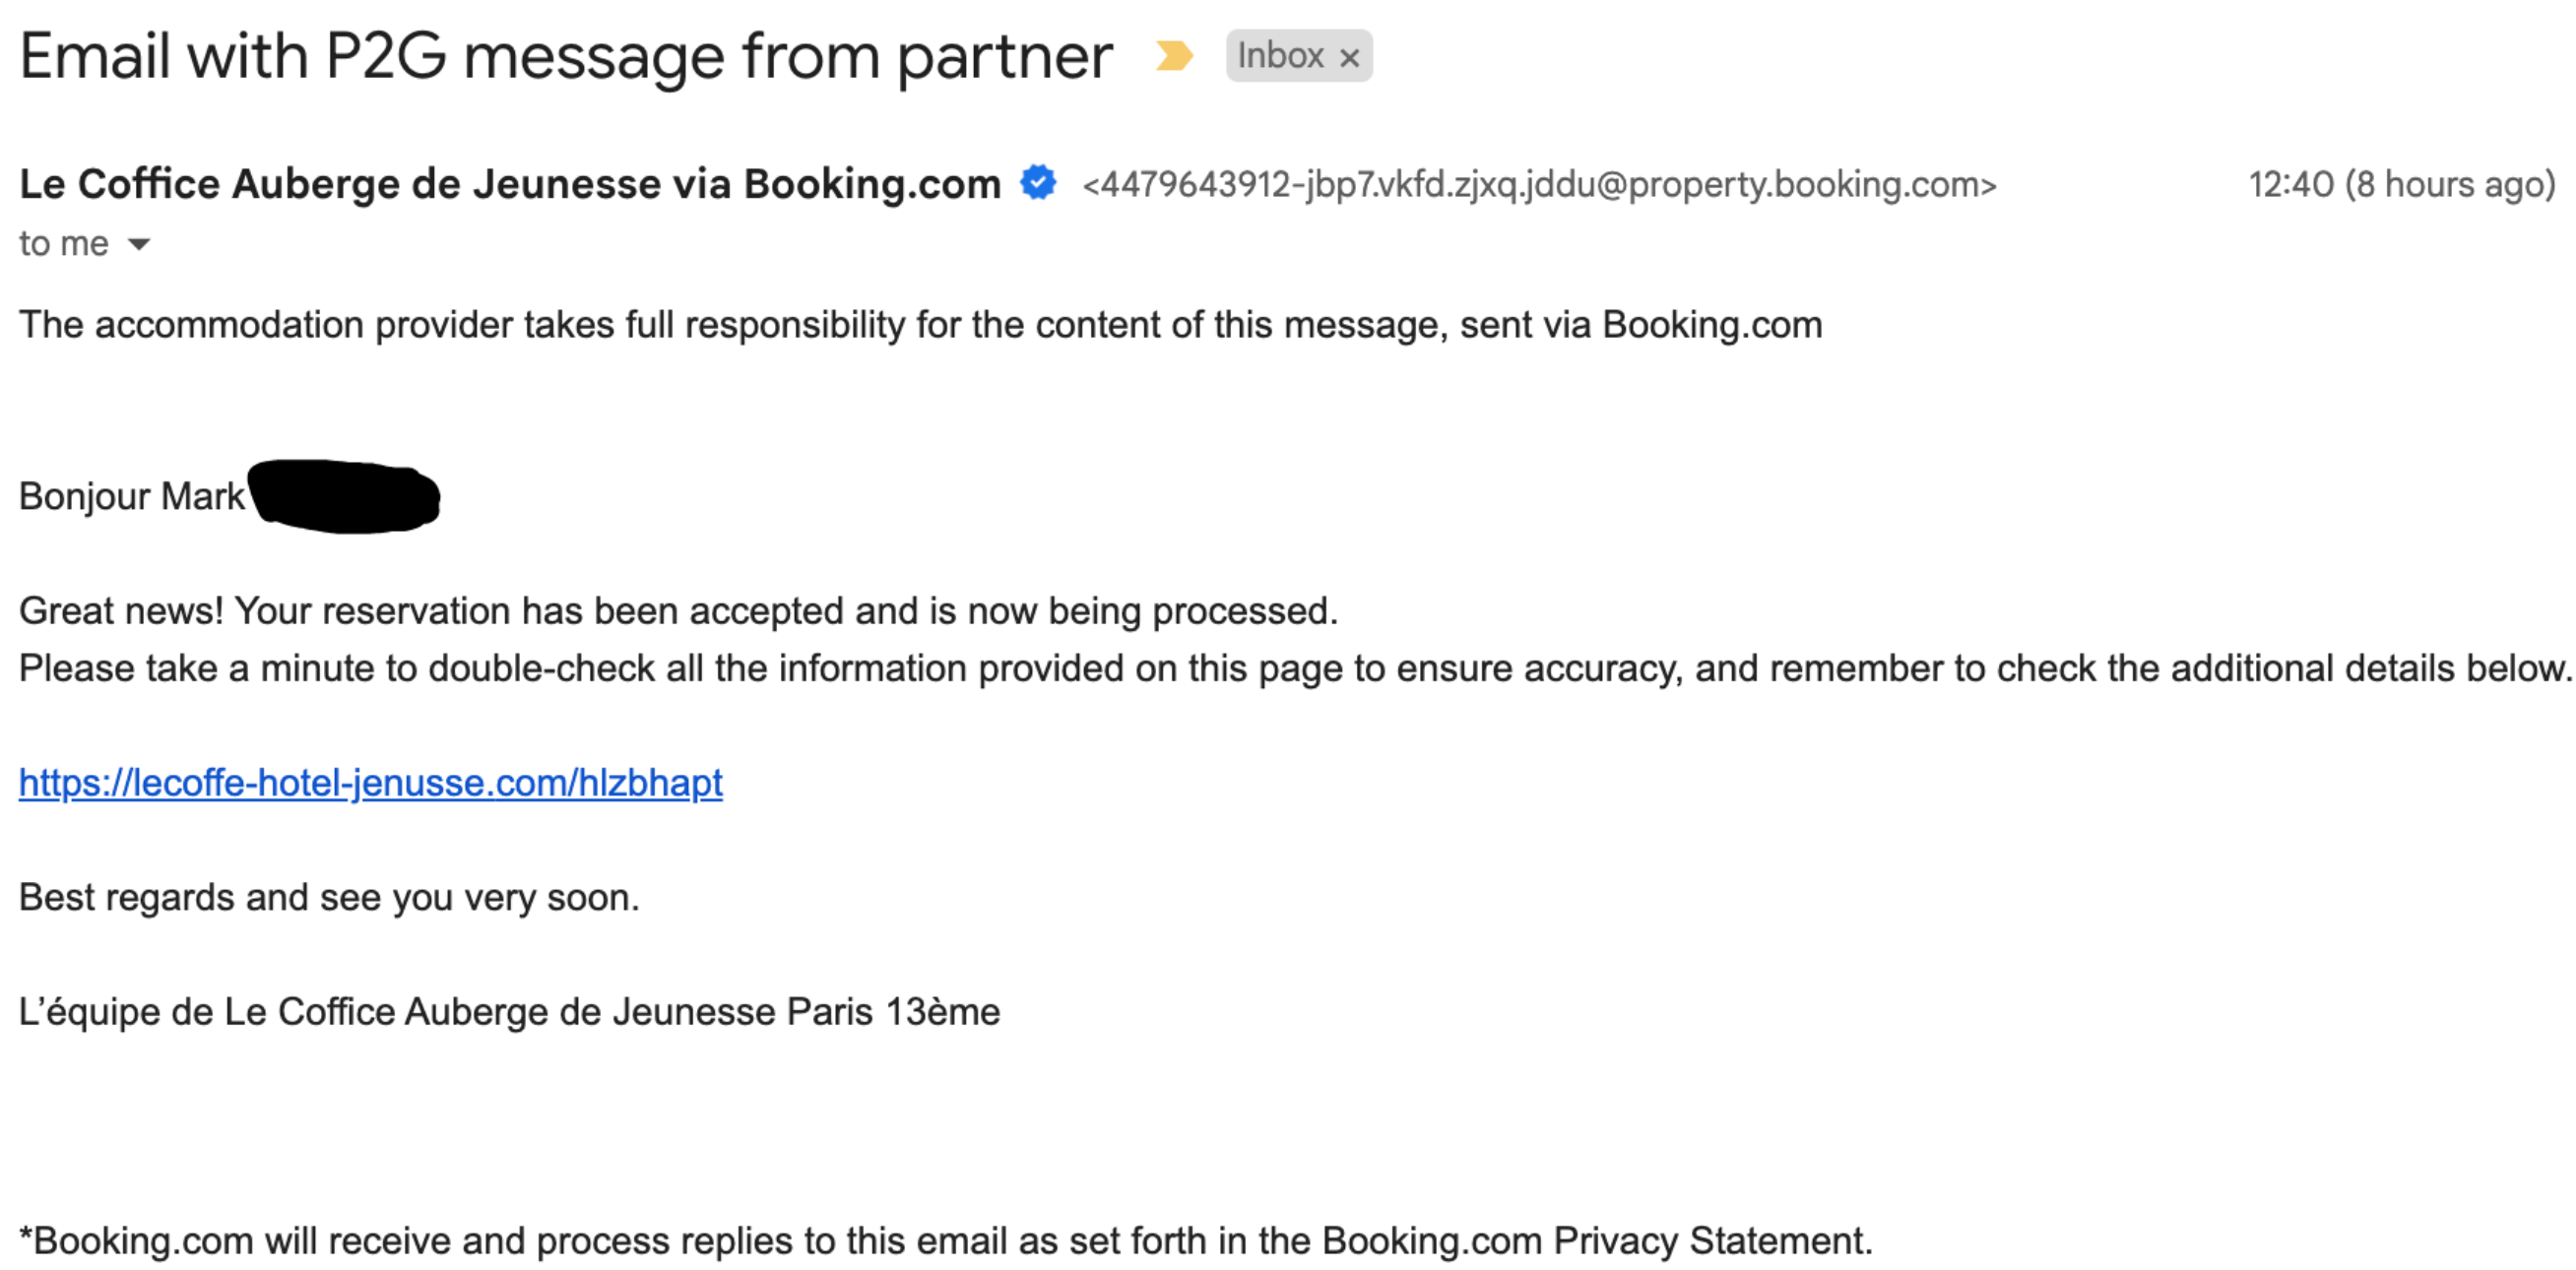Click the blue verified sender badge
The image size is (2576, 1270).
[x=1038, y=183]
